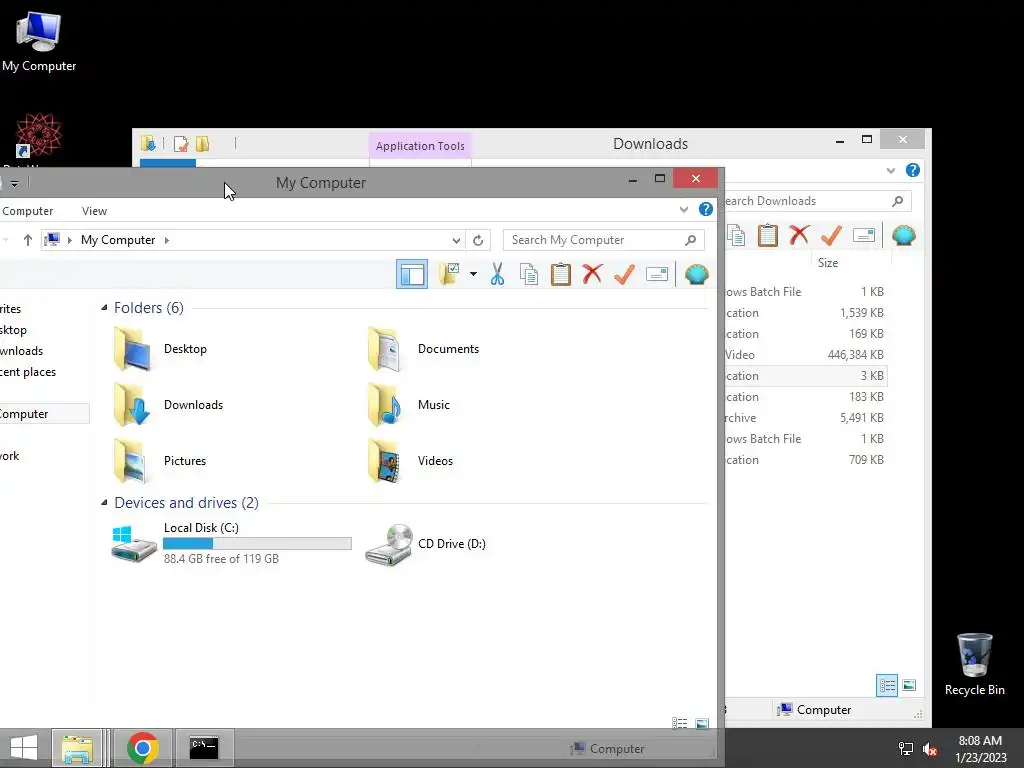The height and width of the screenshot is (768, 1024).
Task: Select the red X Delete icon in Downloads window
Action: (799, 235)
